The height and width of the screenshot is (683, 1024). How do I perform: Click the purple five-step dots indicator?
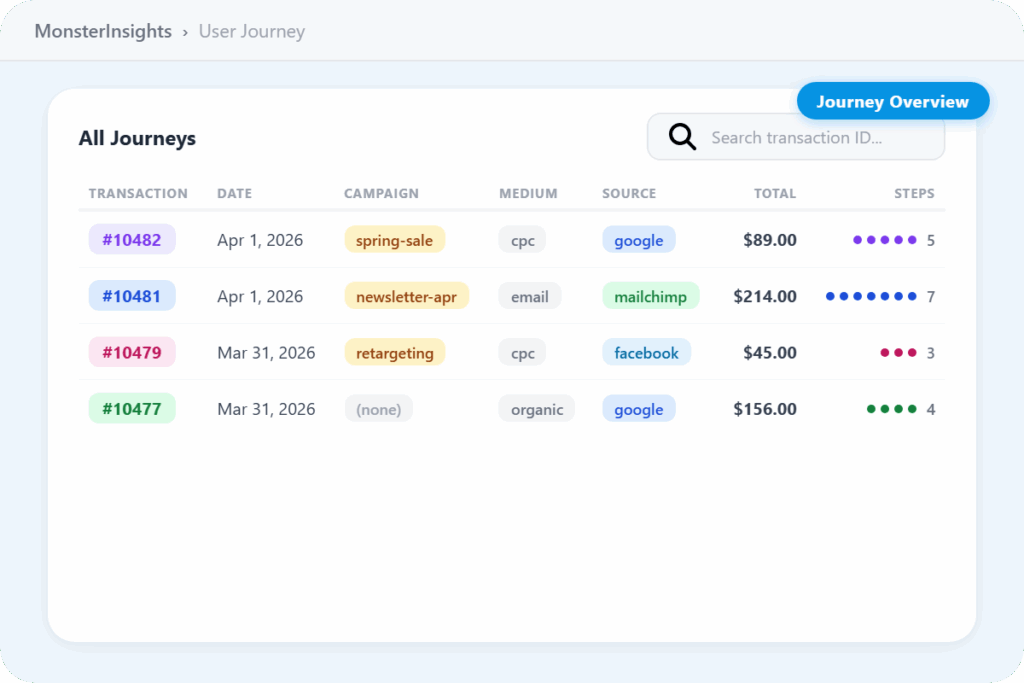click(x=884, y=240)
